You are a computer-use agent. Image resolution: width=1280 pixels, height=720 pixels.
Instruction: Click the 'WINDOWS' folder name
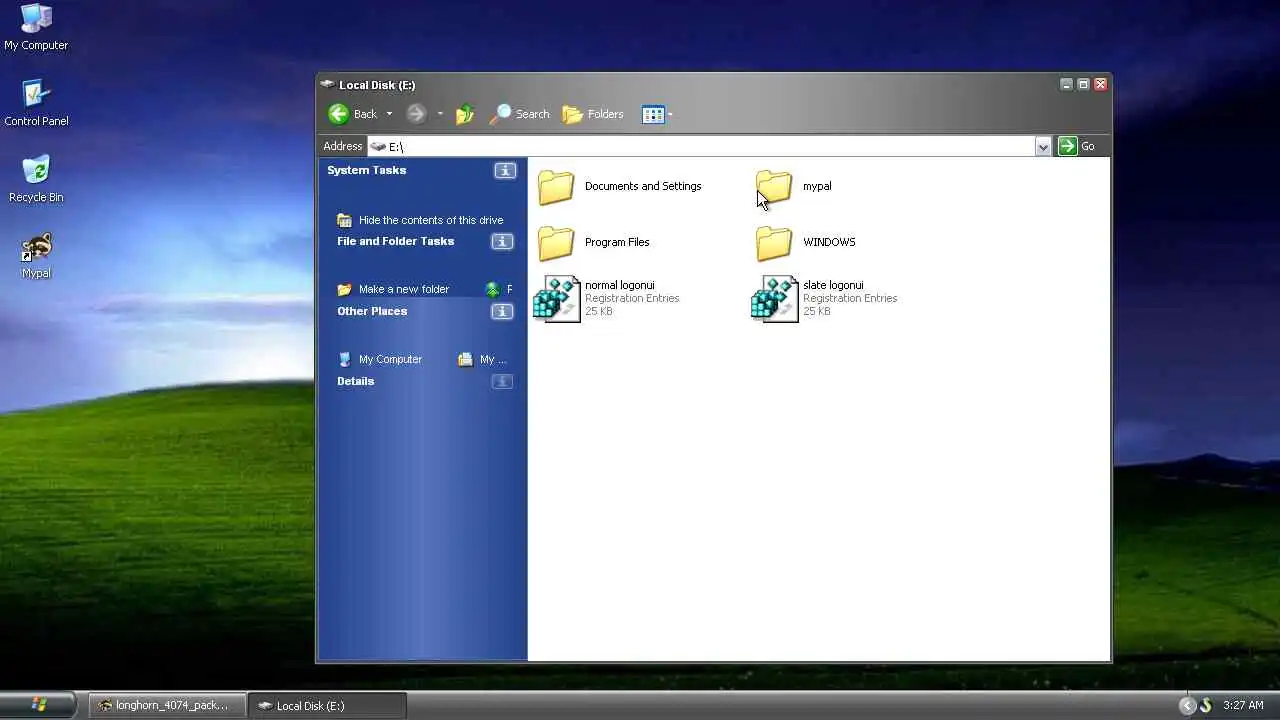pos(829,242)
